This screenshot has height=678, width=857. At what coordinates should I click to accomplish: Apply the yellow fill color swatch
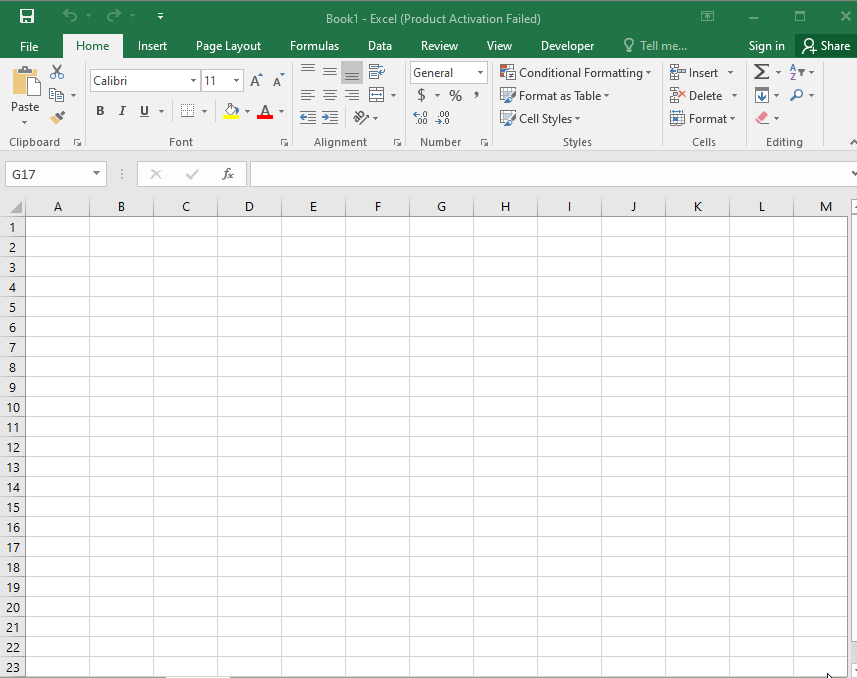click(x=232, y=111)
